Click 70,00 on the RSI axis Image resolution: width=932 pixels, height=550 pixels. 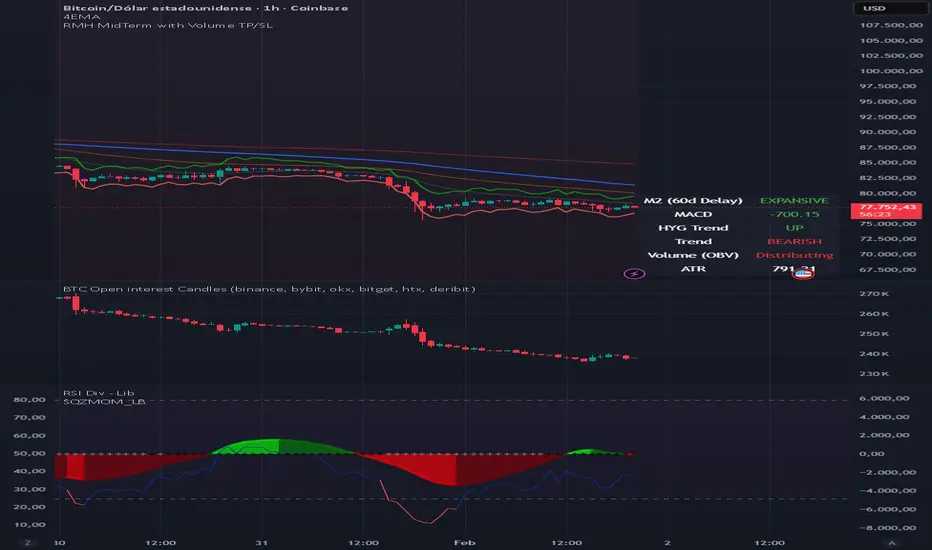coord(29,417)
